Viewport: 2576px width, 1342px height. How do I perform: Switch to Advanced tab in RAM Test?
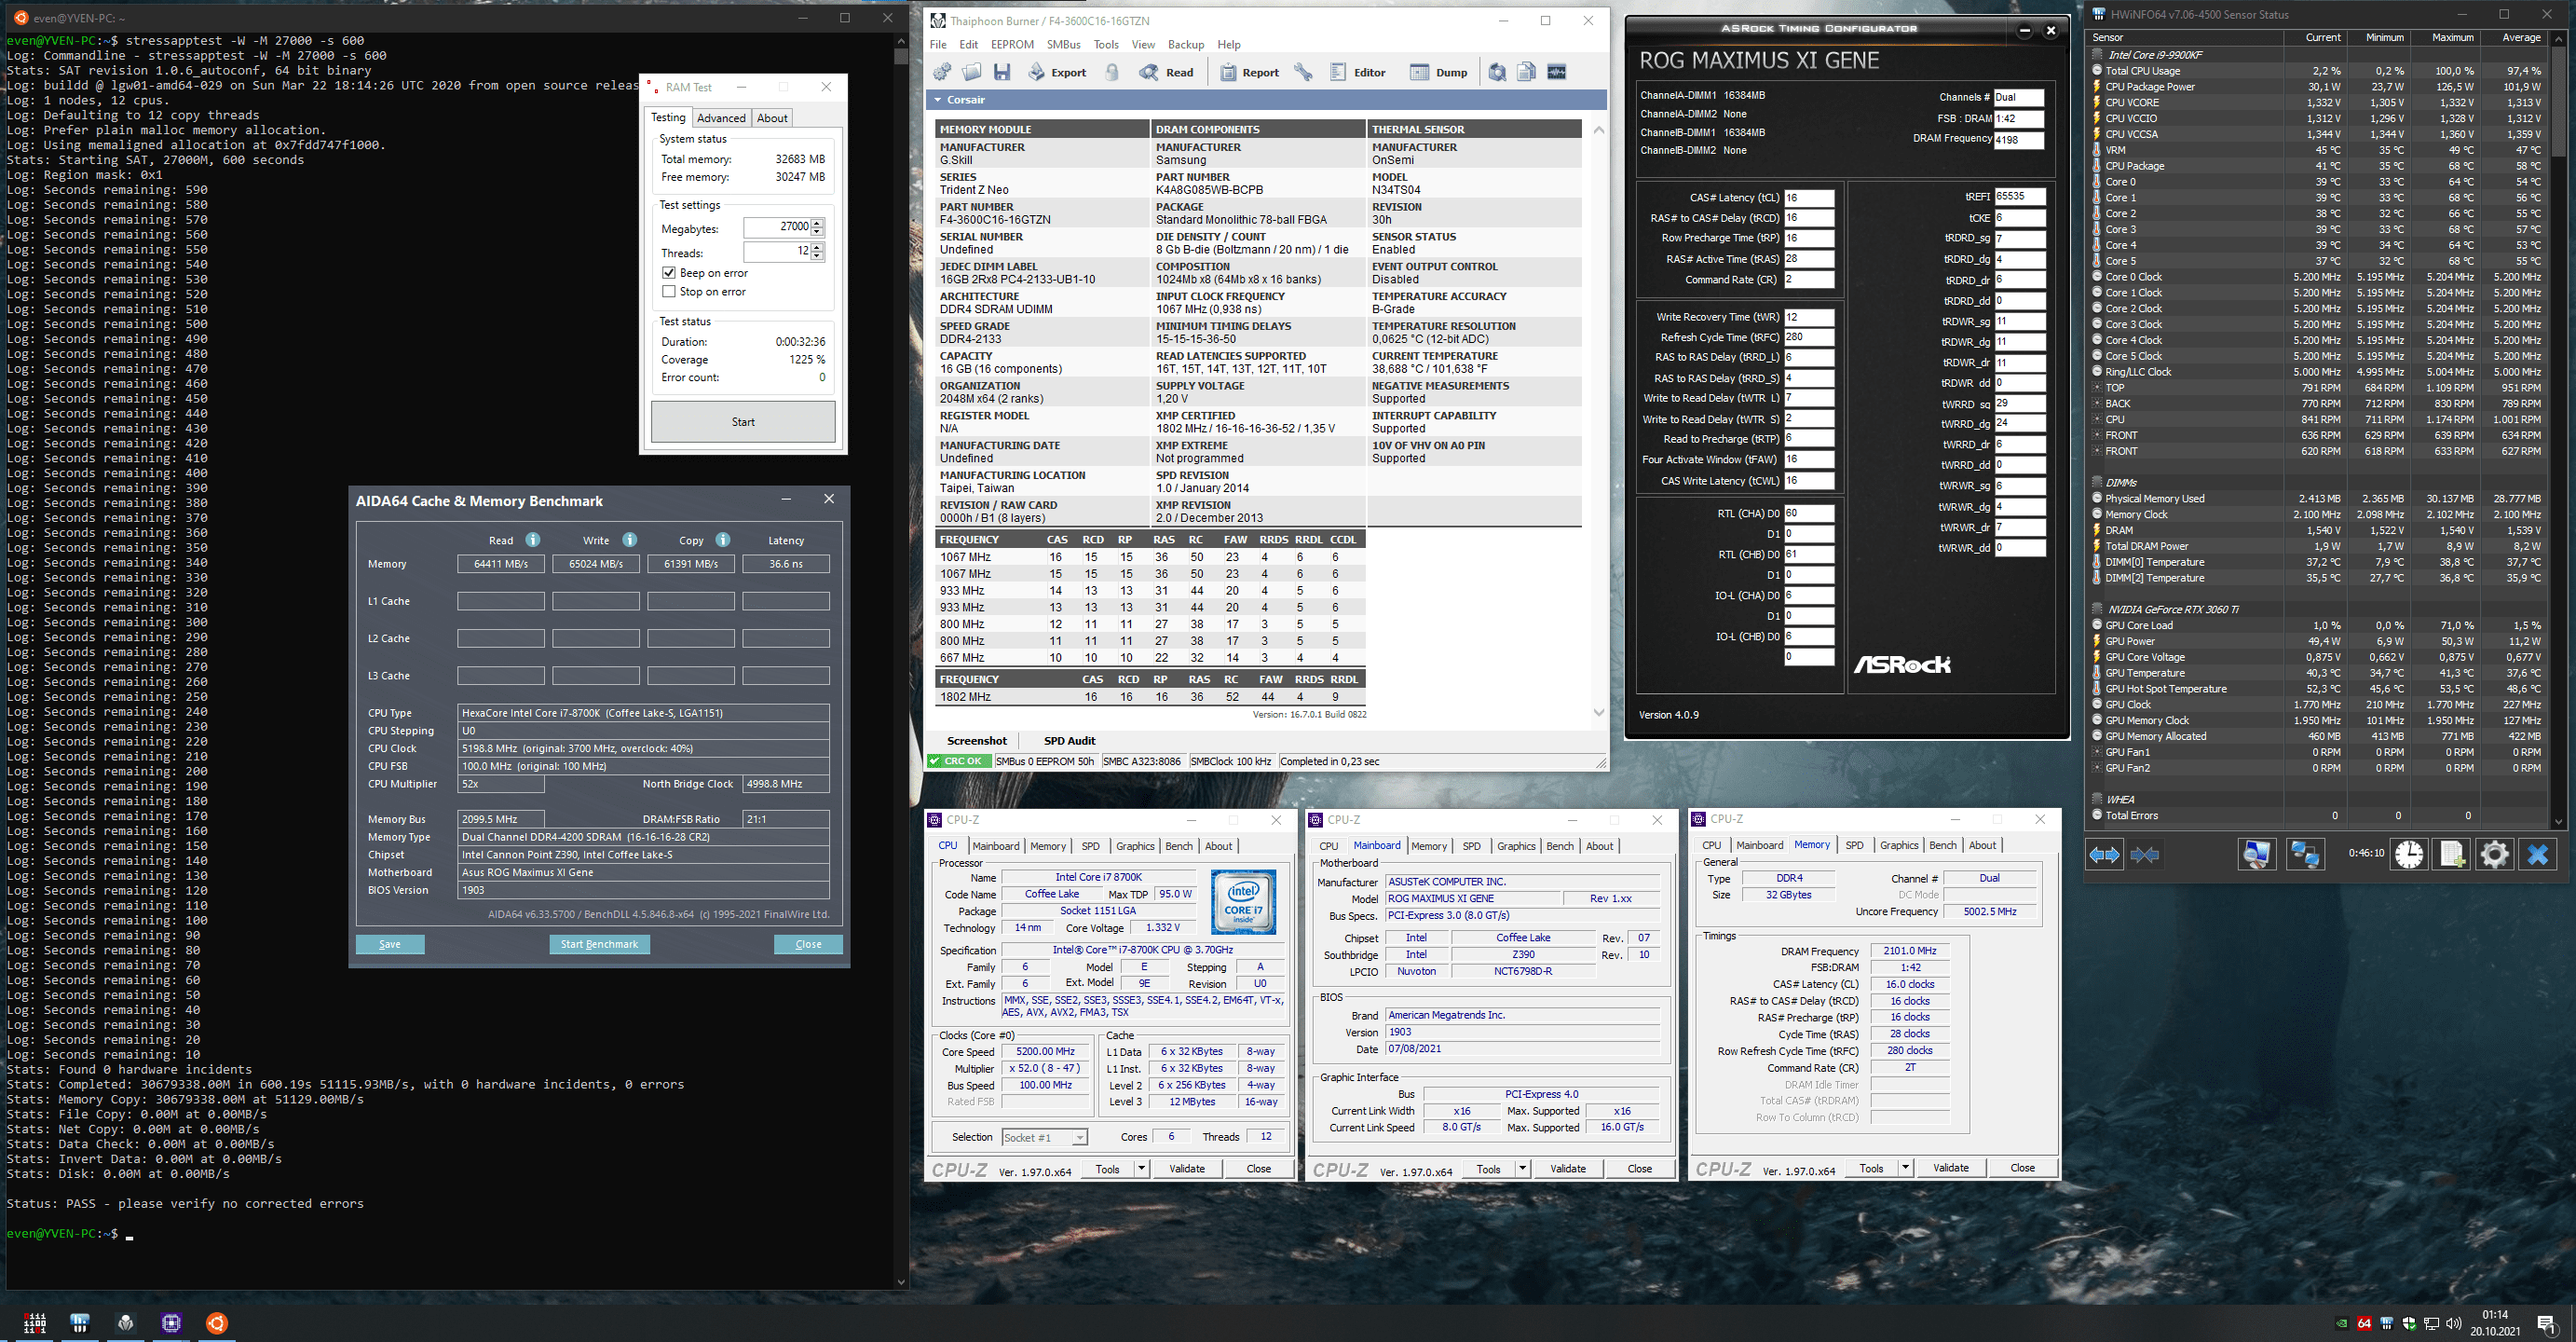[721, 118]
